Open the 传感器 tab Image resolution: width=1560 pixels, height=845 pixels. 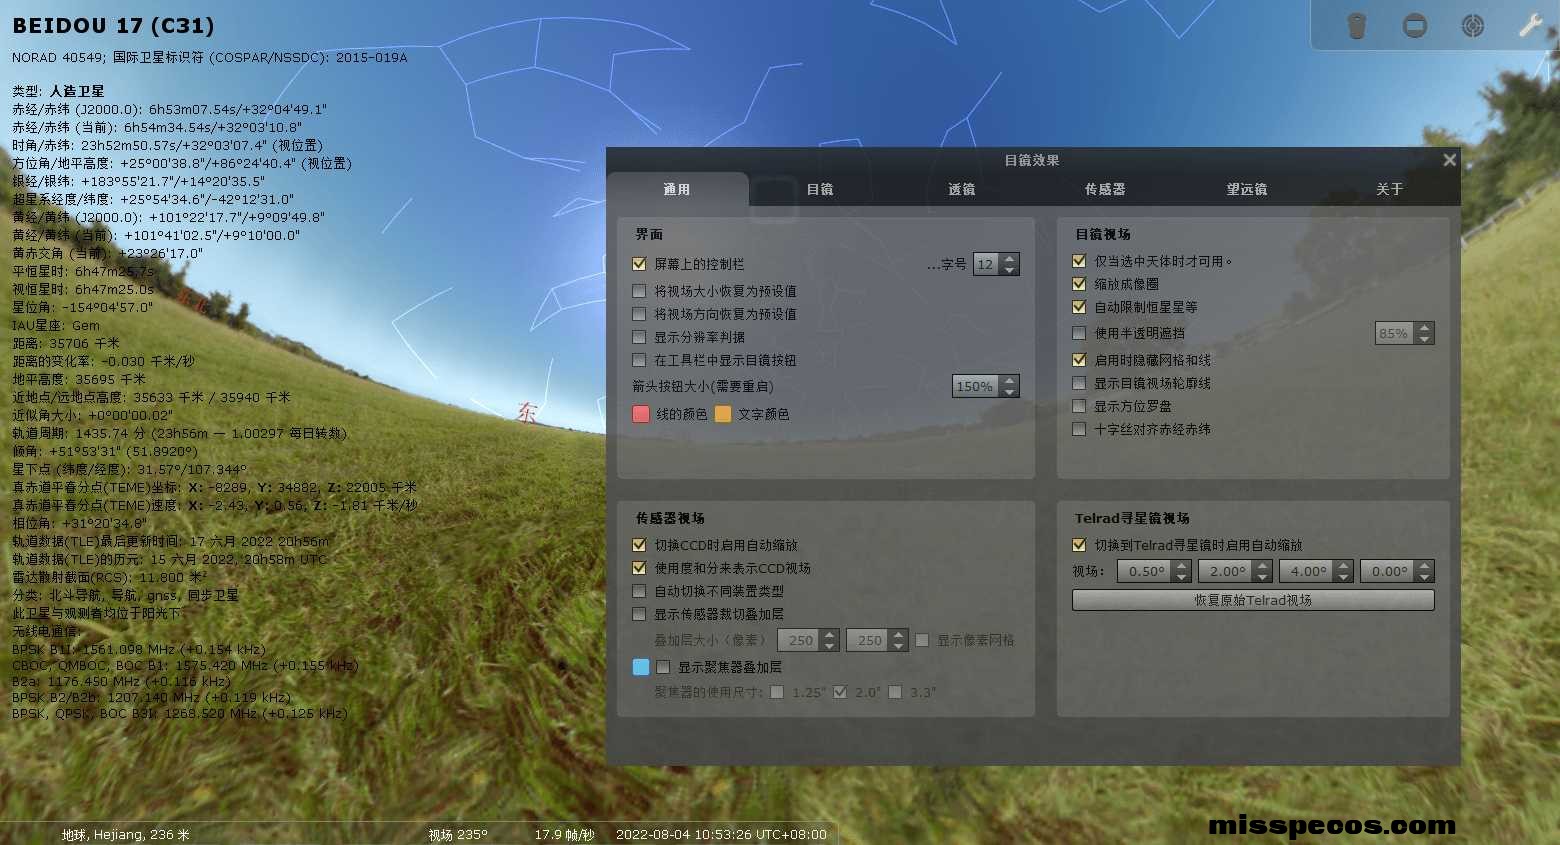point(1105,189)
